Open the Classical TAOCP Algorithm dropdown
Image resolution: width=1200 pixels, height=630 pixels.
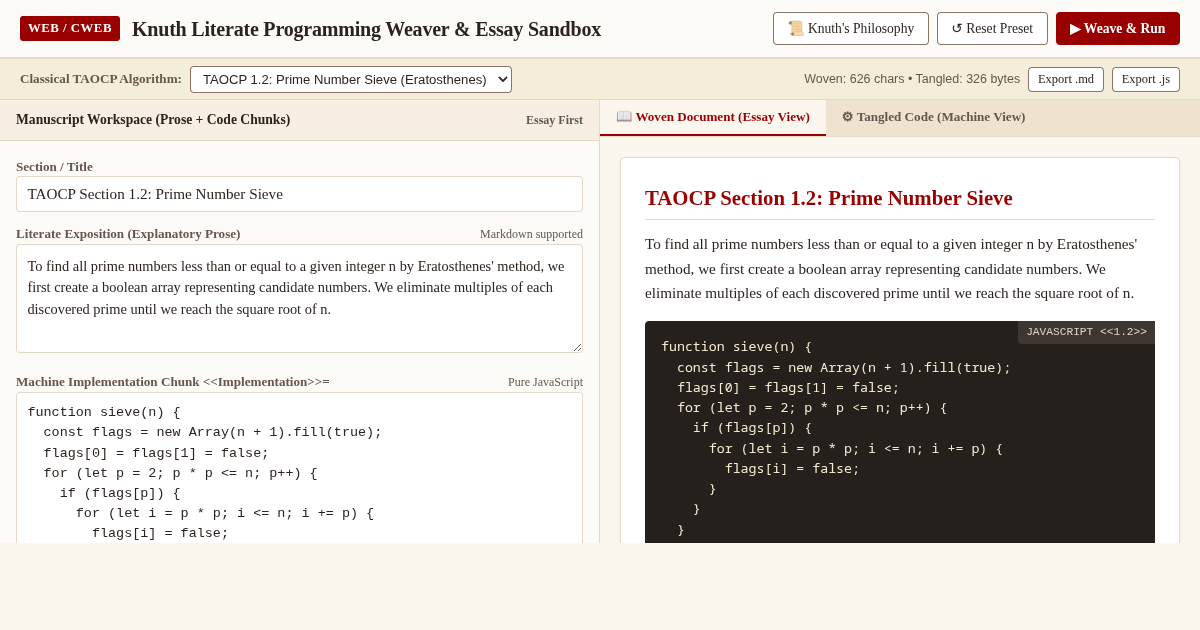tap(351, 79)
